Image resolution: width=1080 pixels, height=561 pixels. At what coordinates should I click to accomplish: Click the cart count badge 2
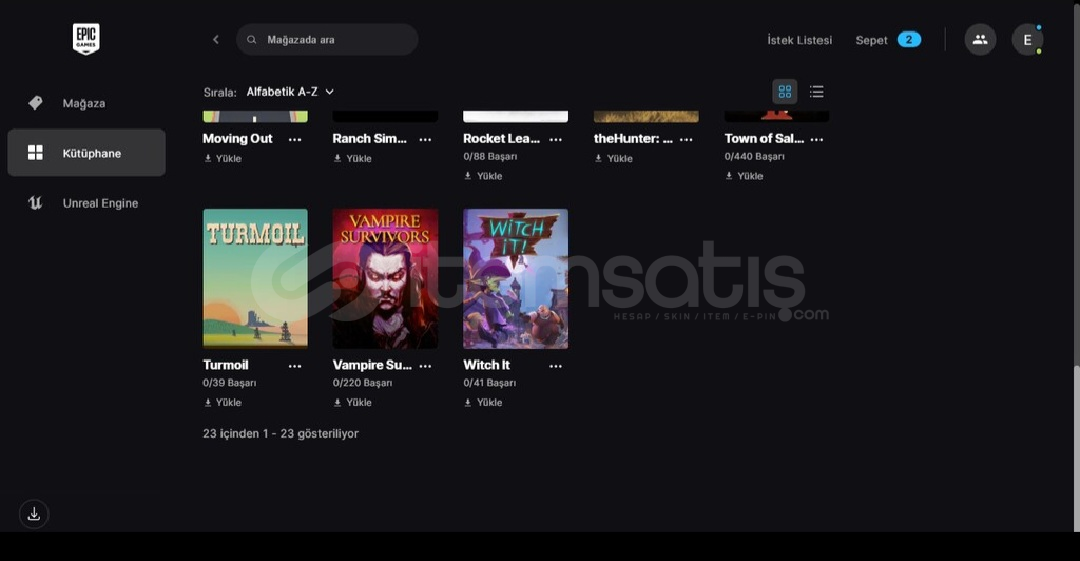tap(909, 39)
